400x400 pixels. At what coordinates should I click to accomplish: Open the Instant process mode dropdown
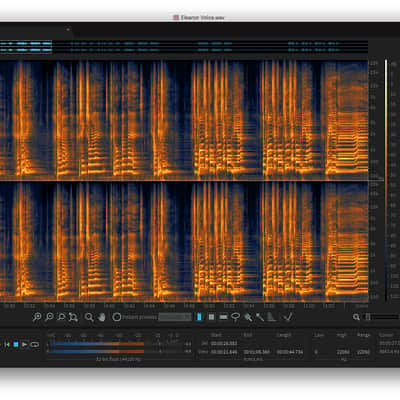(x=175, y=317)
